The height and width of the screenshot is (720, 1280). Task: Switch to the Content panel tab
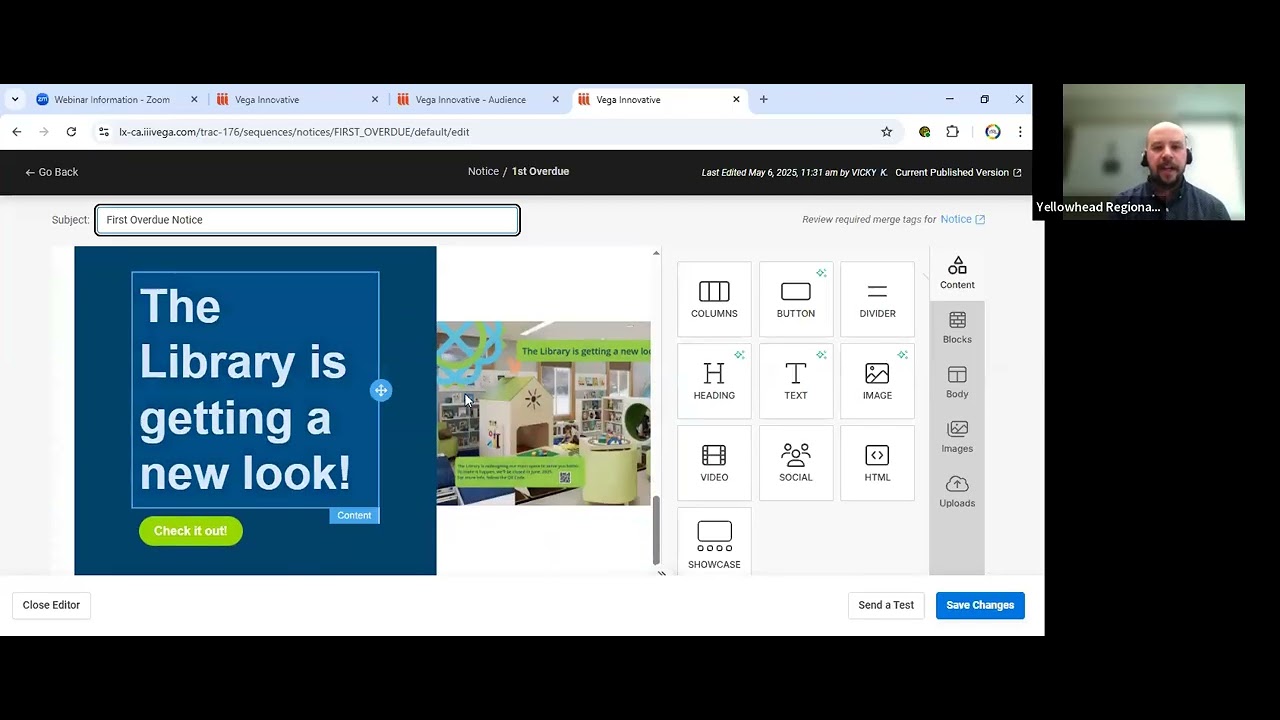click(x=957, y=273)
